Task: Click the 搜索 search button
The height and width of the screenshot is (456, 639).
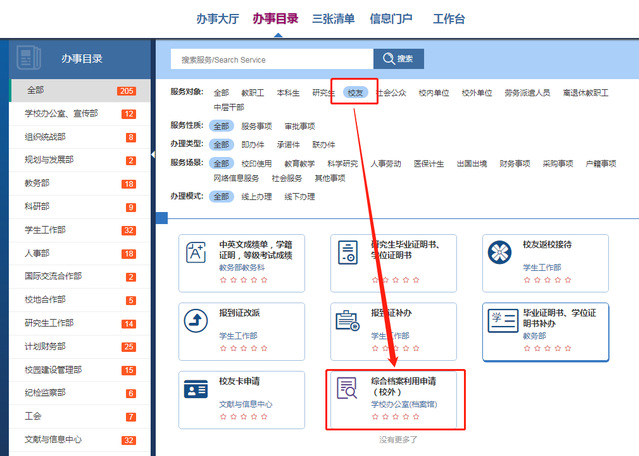Action: 399,59
